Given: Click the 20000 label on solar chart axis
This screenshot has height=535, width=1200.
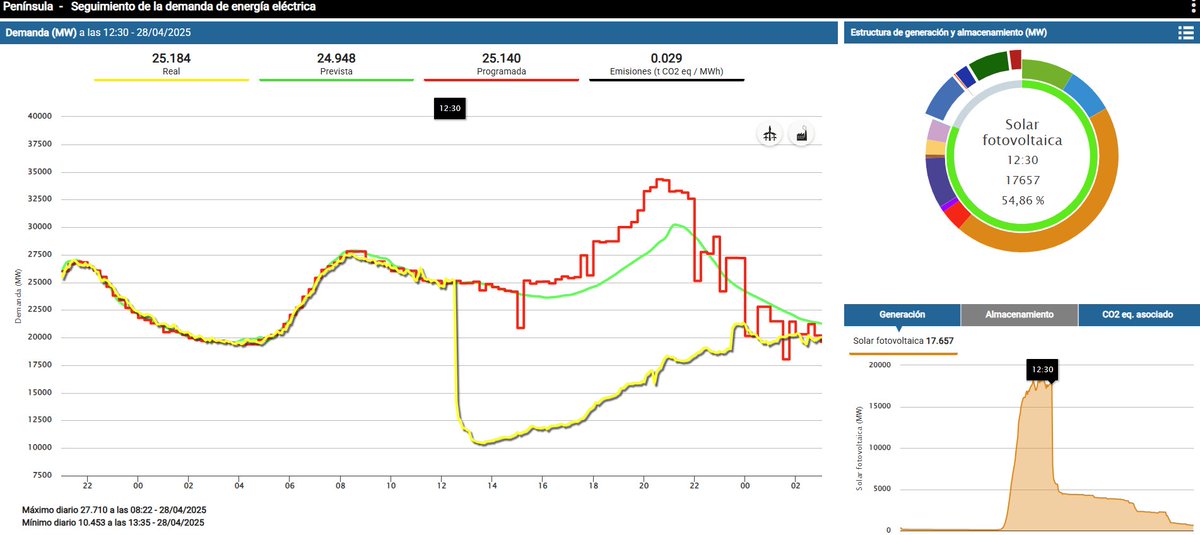Looking at the screenshot, I should pyautogui.click(x=880, y=365).
